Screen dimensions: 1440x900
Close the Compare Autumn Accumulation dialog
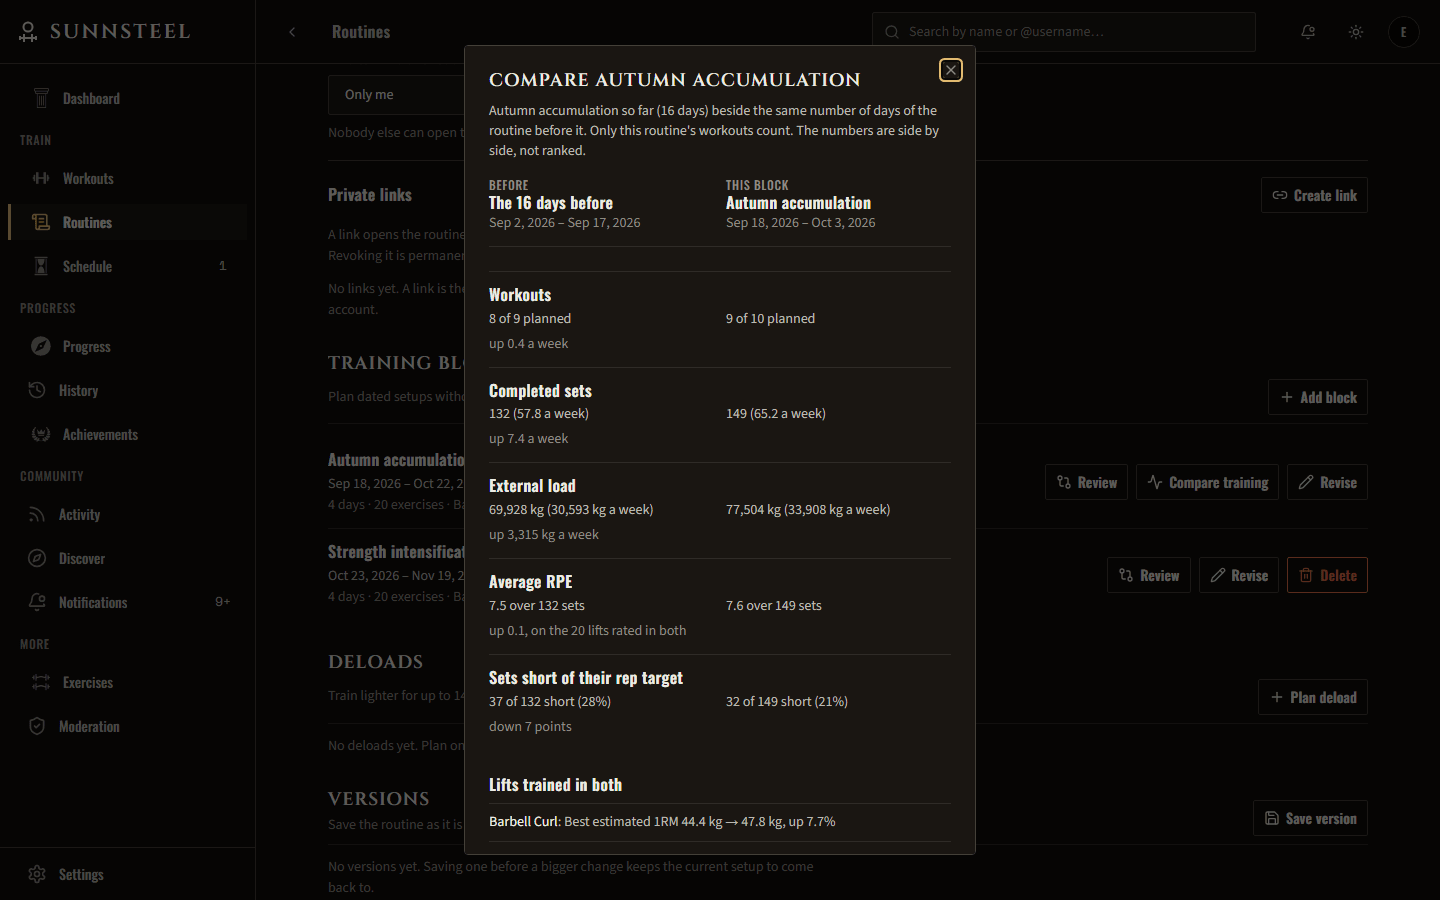tap(950, 70)
